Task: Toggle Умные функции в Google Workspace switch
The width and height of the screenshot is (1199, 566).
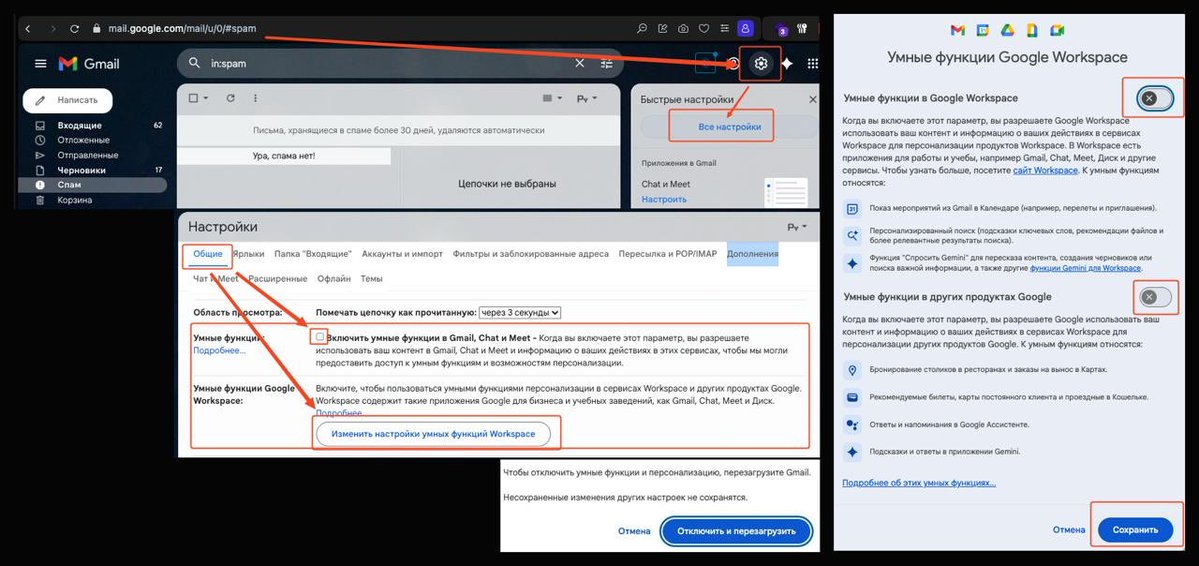Action: 1155,99
